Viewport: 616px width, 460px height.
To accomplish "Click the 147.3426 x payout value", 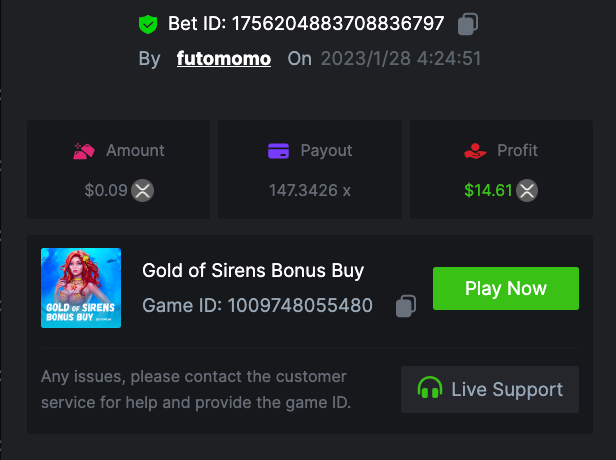I will 310,190.
